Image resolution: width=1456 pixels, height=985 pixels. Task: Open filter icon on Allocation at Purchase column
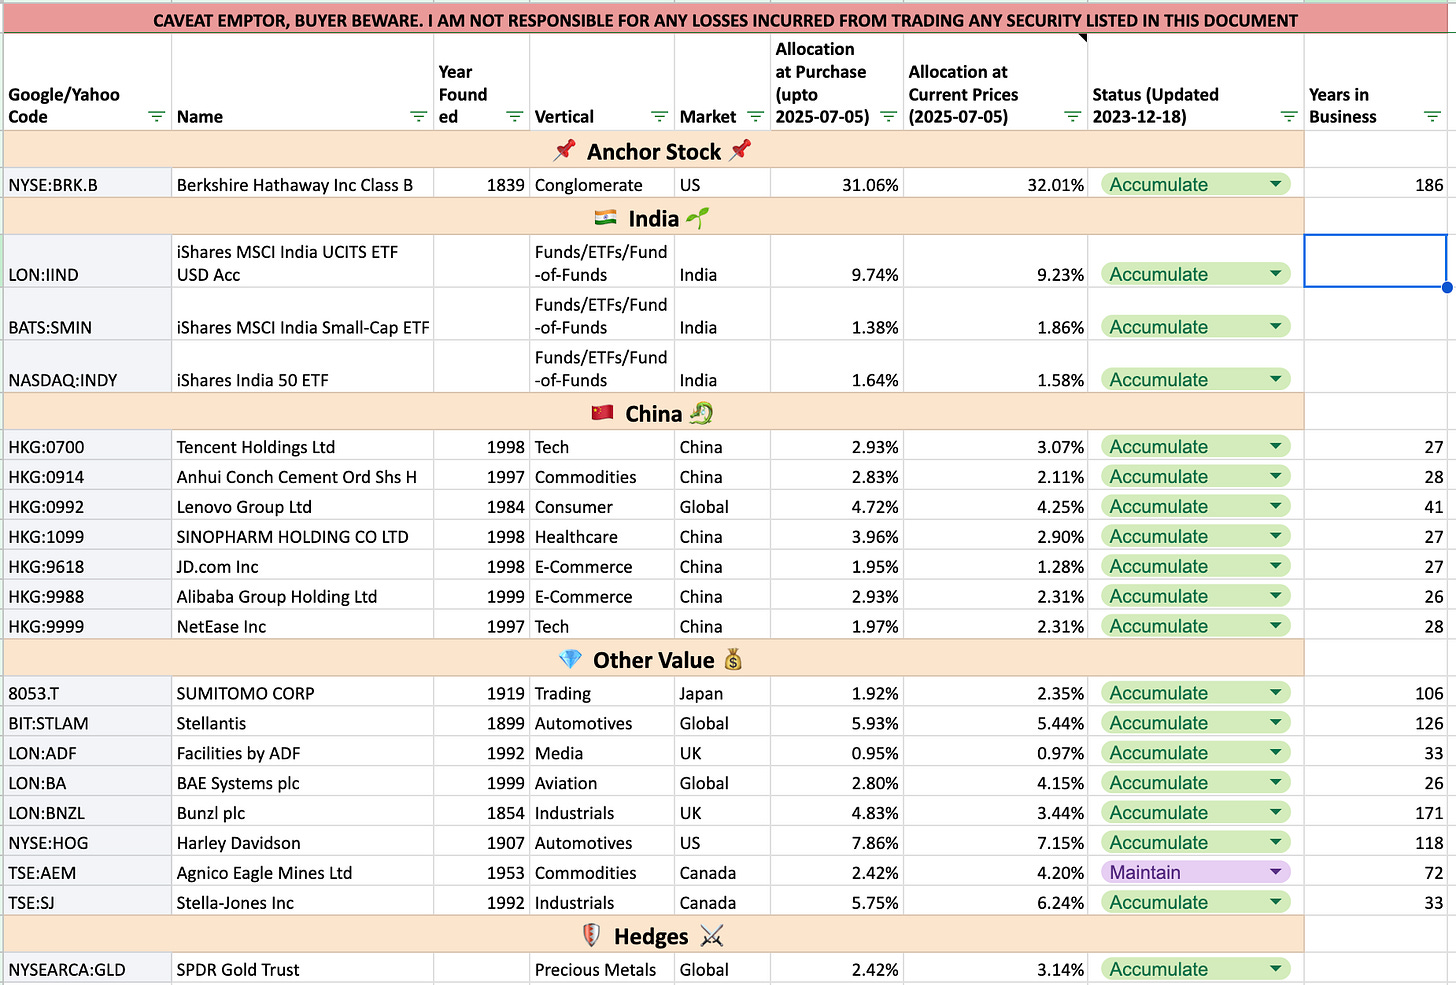click(888, 117)
